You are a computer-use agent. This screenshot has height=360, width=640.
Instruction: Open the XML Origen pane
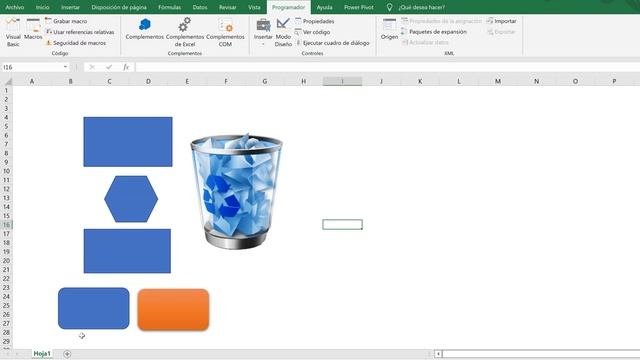pyautogui.click(x=389, y=29)
